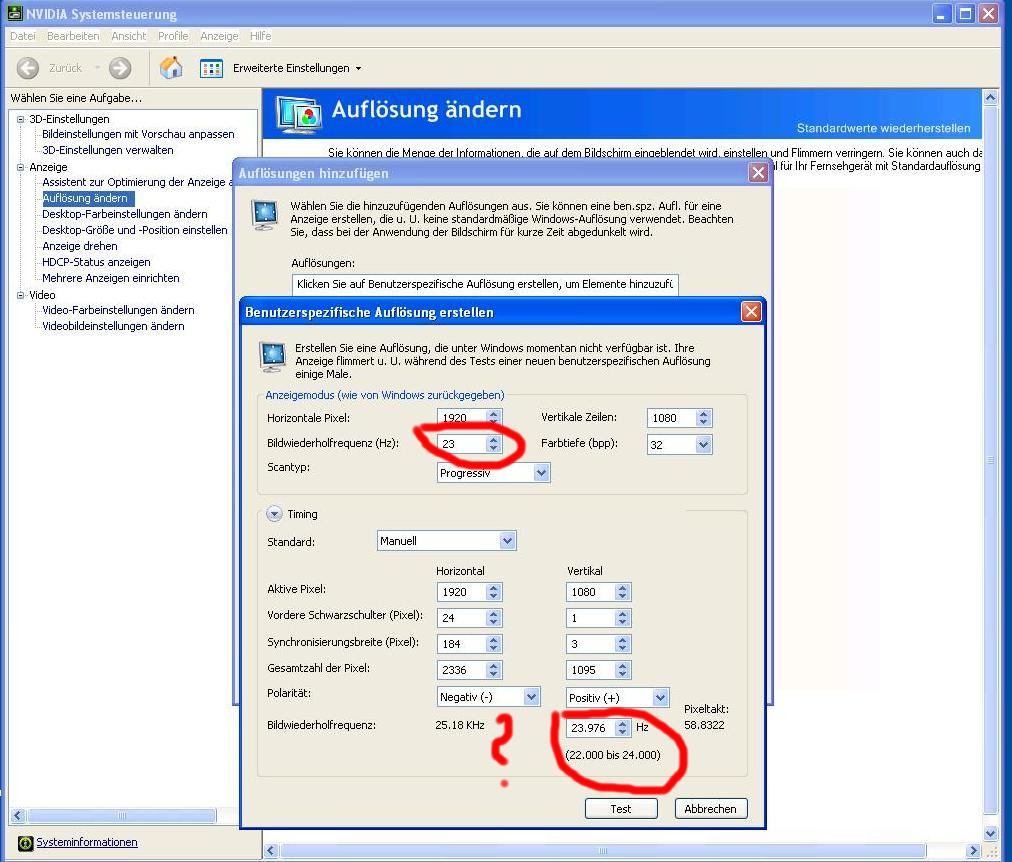Screen dimensions: 1012x862
Task: Click the Vertikale Zeilen spinner arrows
Action: 704,417
